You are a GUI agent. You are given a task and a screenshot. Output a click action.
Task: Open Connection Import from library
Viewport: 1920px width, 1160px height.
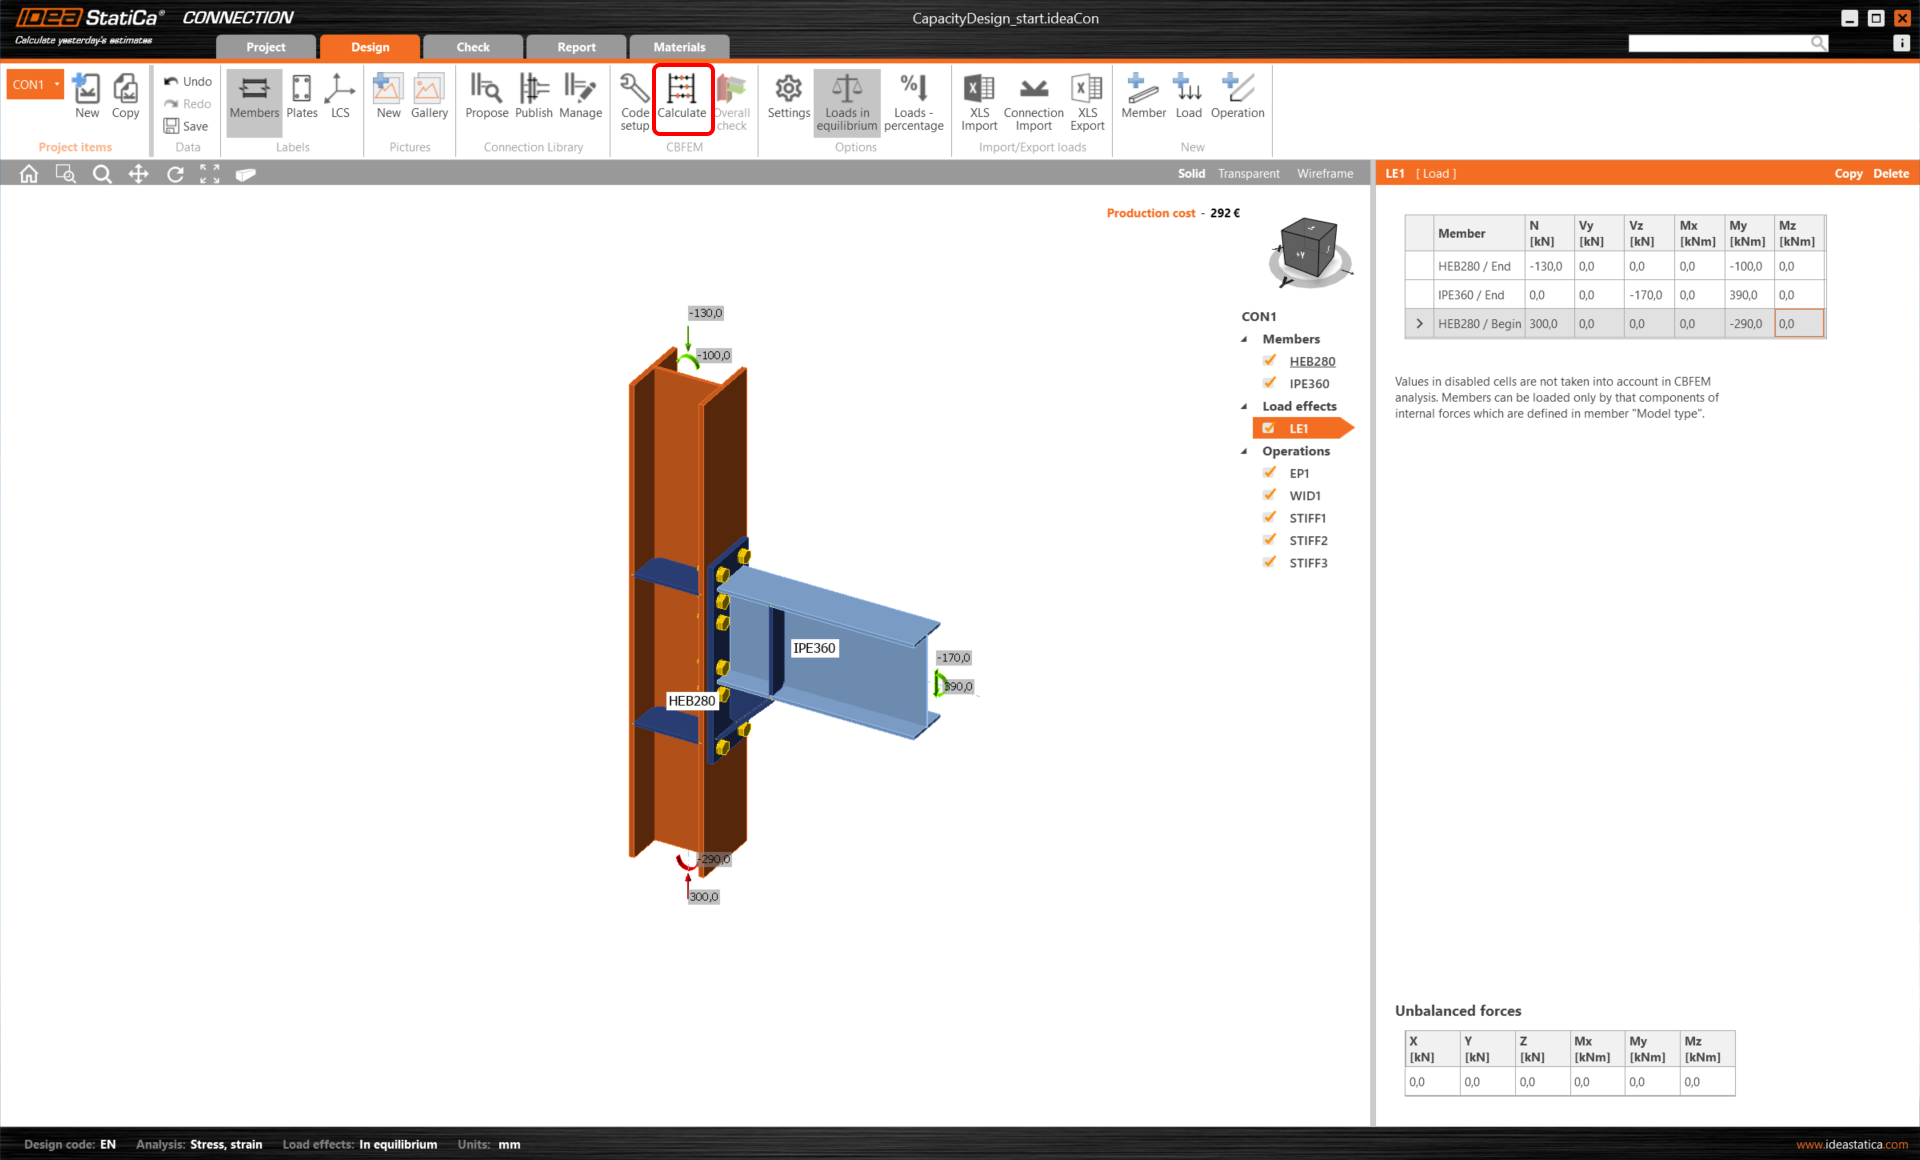[x=1032, y=99]
